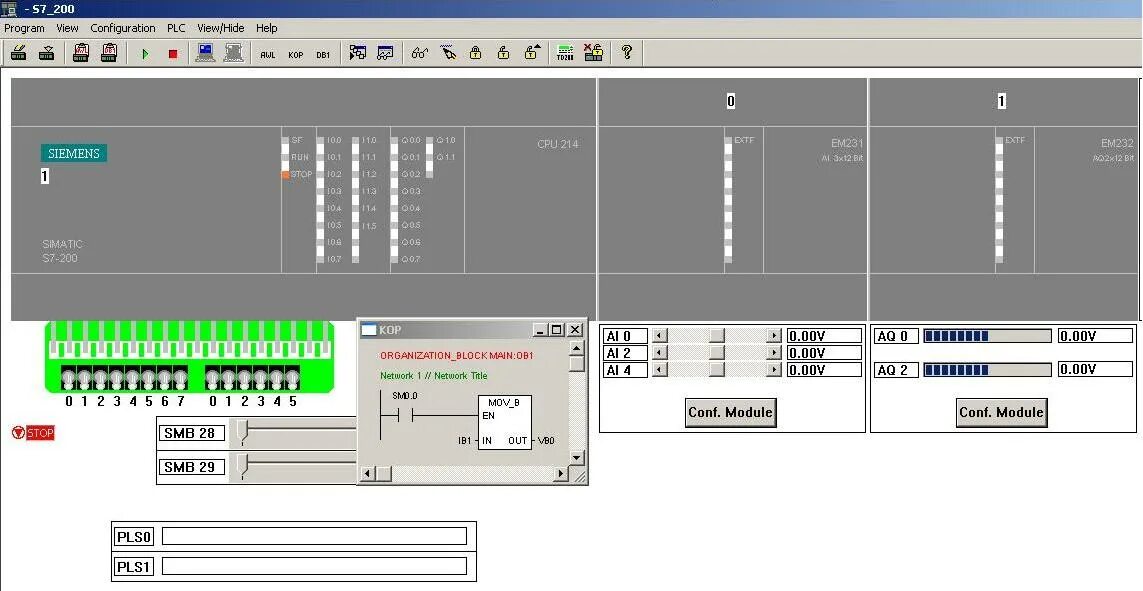This screenshot has width=1143, height=591.
Task: Open the TD200 display icon
Action: click(565, 53)
